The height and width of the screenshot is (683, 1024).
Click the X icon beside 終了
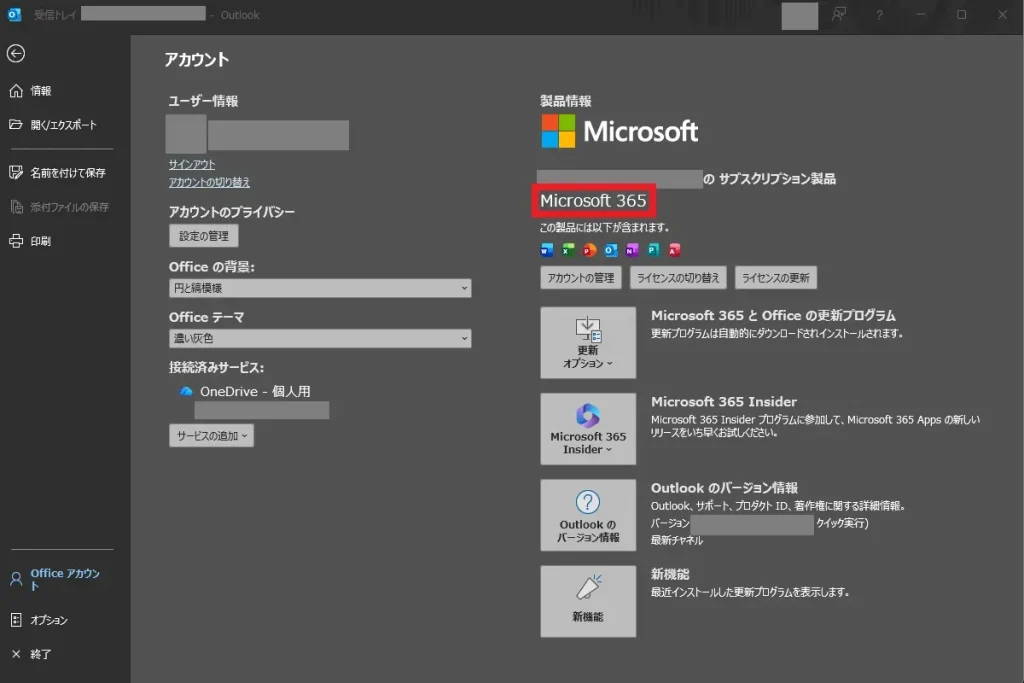click(x=16, y=654)
